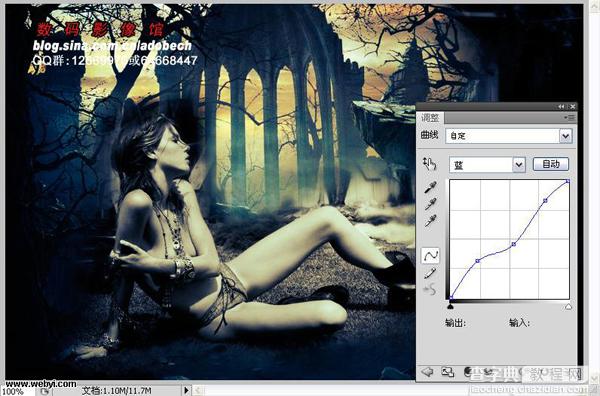Click the 曲线 curves label
The width and height of the screenshot is (600, 396).
[x=429, y=135]
